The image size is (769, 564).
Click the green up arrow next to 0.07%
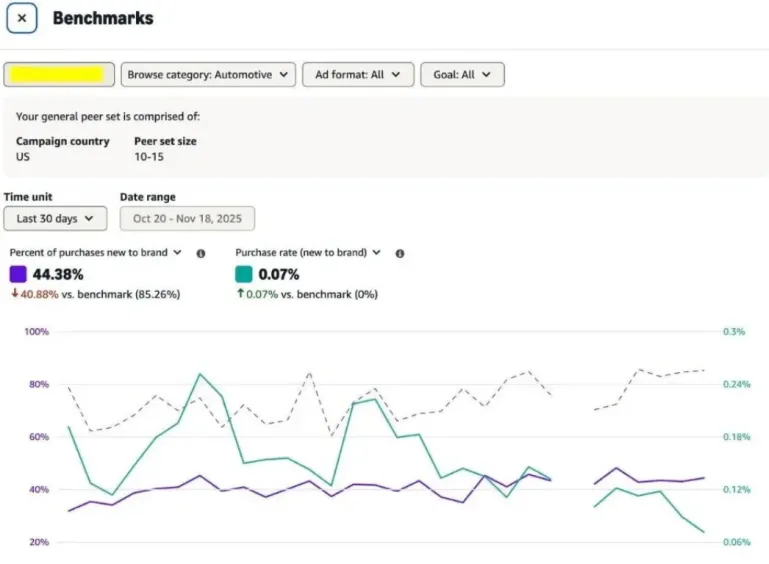coord(240,294)
